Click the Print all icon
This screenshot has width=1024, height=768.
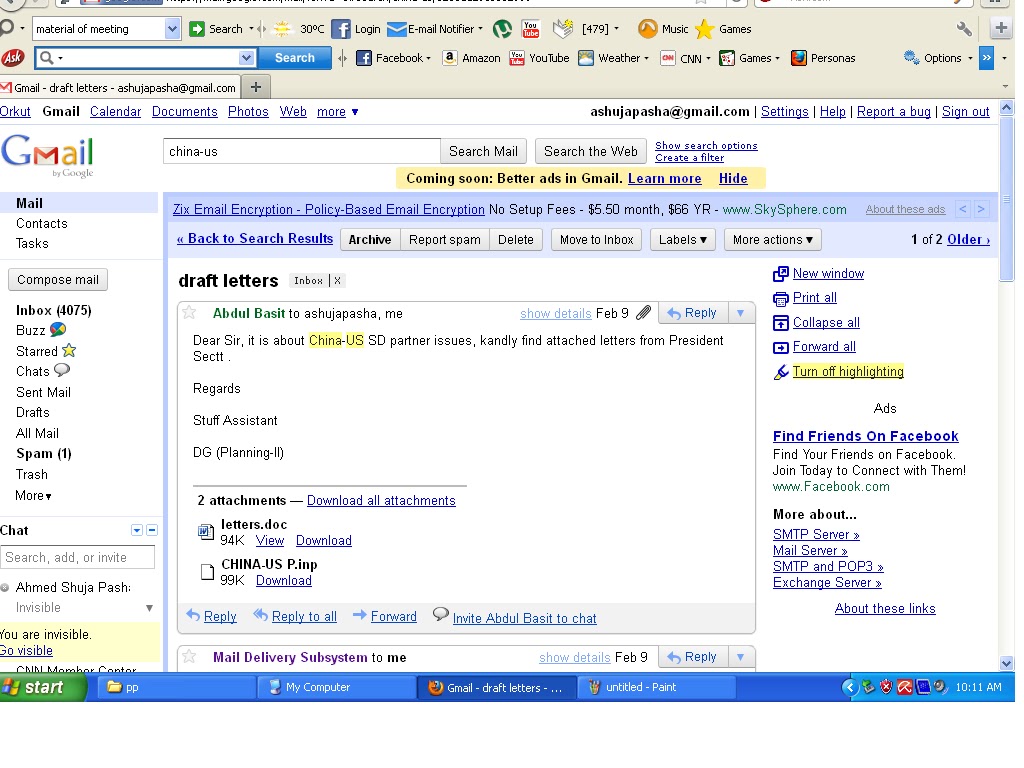click(779, 297)
